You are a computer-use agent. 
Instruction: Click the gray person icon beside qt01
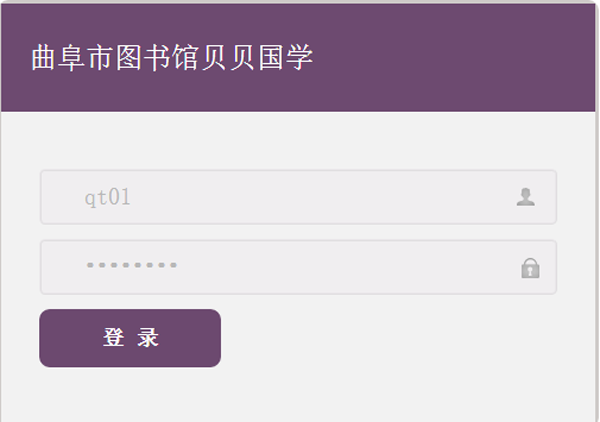[526, 197]
